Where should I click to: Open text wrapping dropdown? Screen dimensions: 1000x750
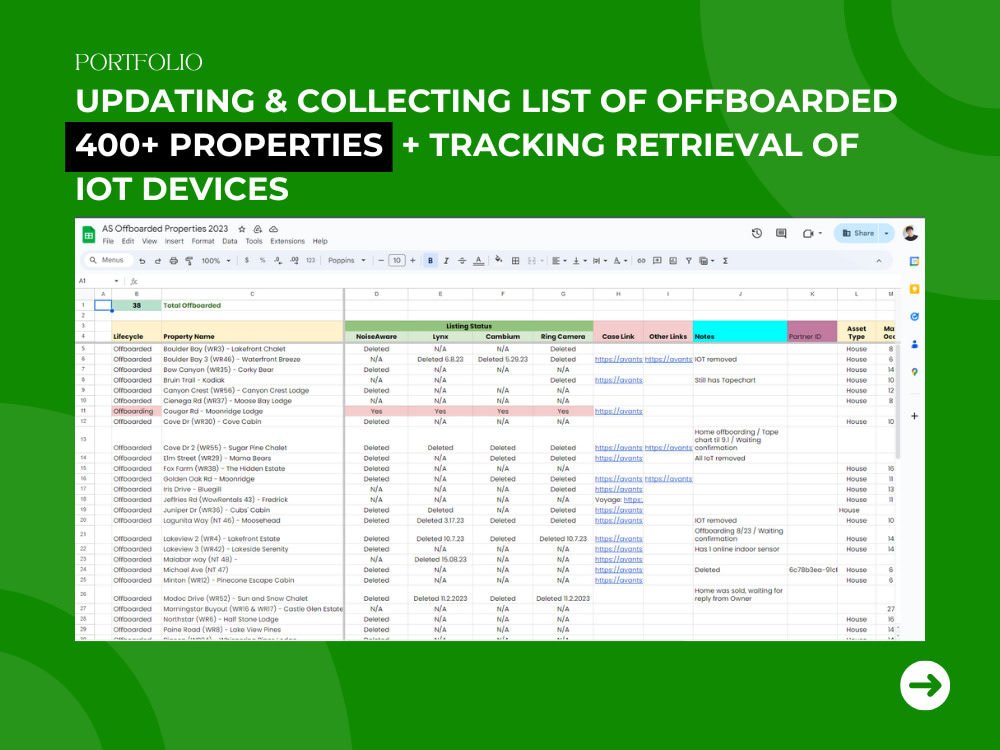pyautogui.click(x=599, y=261)
